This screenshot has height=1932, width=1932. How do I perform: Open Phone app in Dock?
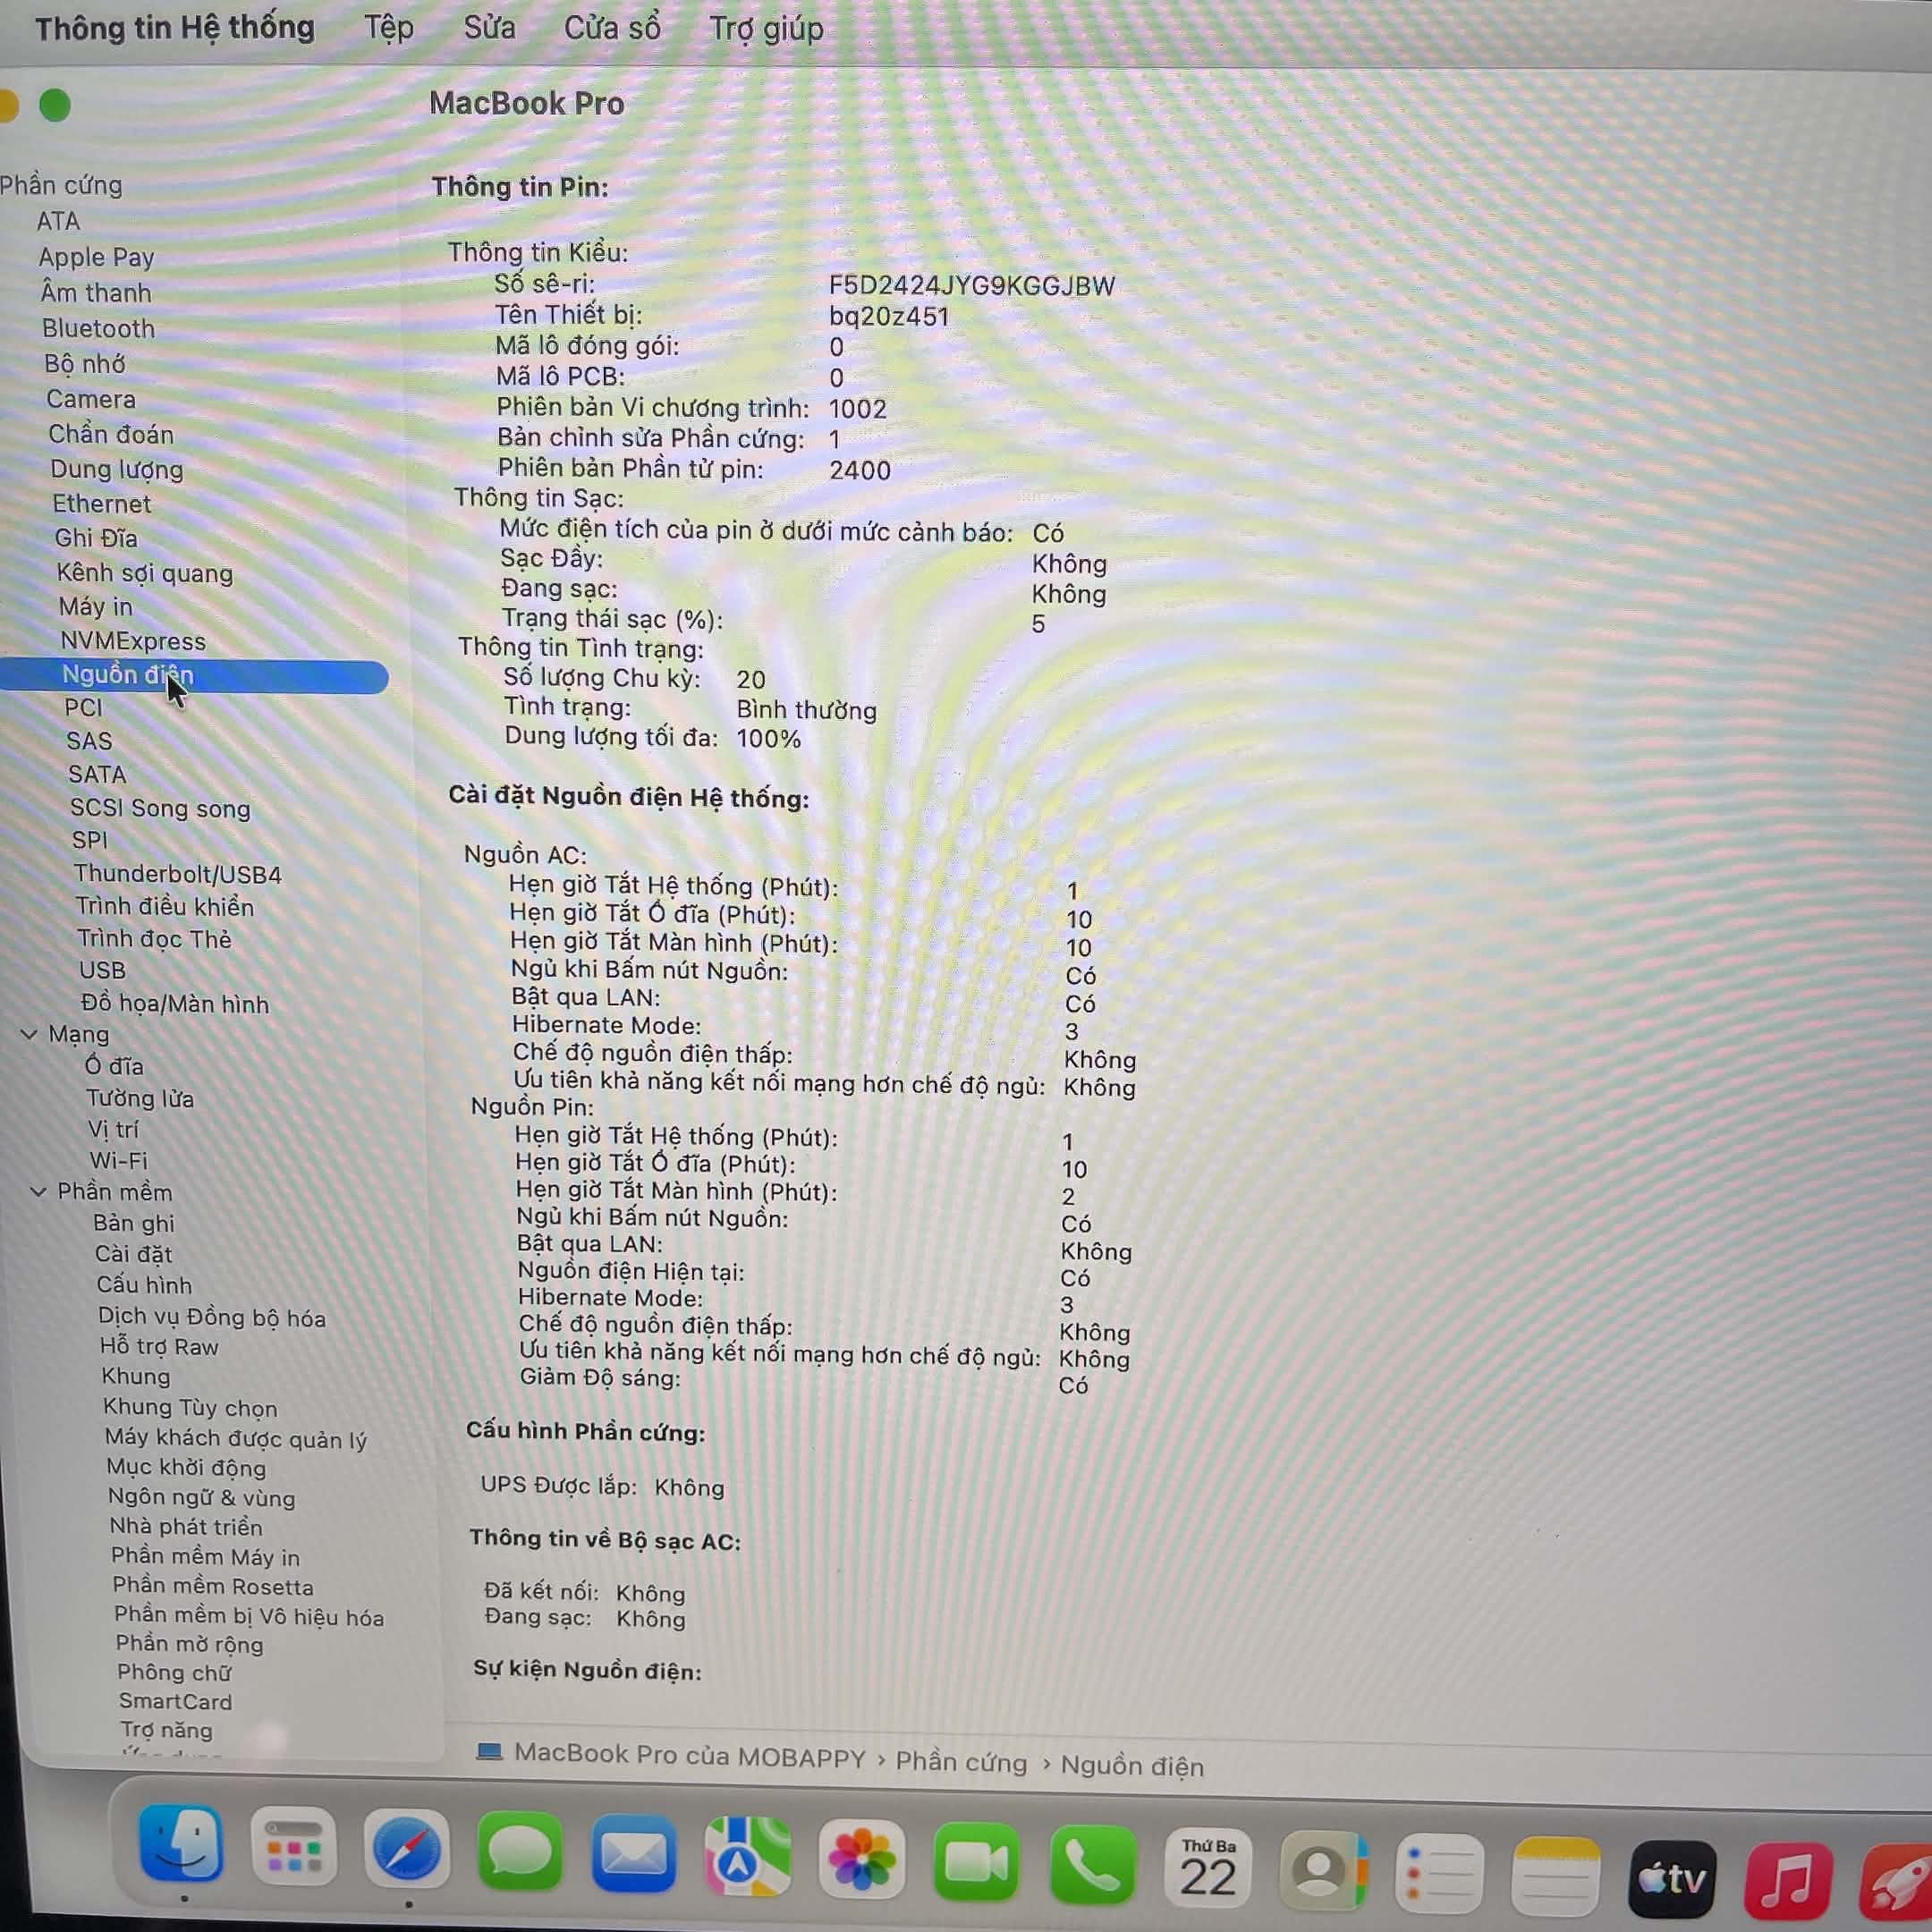coord(1092,1864)
